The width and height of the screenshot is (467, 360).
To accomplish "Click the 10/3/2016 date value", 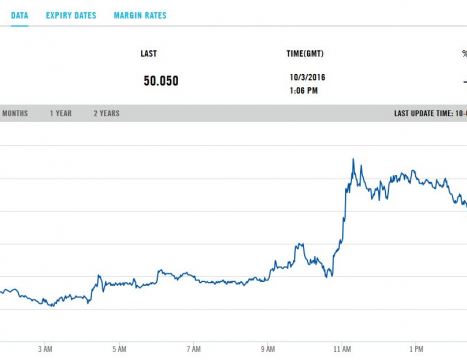I will pos(307,77).
